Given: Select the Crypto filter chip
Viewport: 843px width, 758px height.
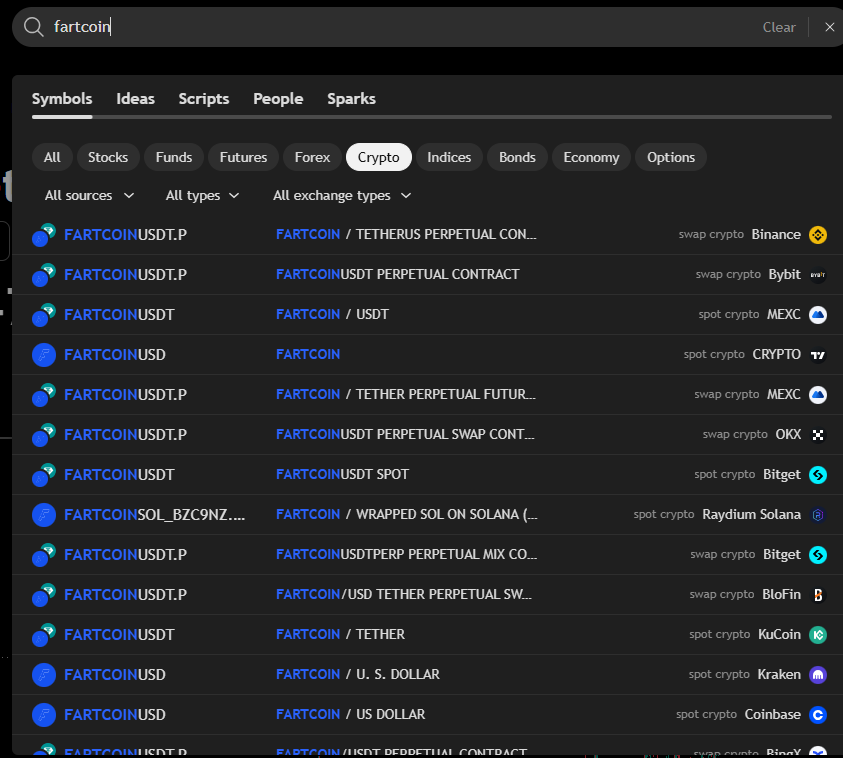Looking at the screenshot, I should [378, 157].
